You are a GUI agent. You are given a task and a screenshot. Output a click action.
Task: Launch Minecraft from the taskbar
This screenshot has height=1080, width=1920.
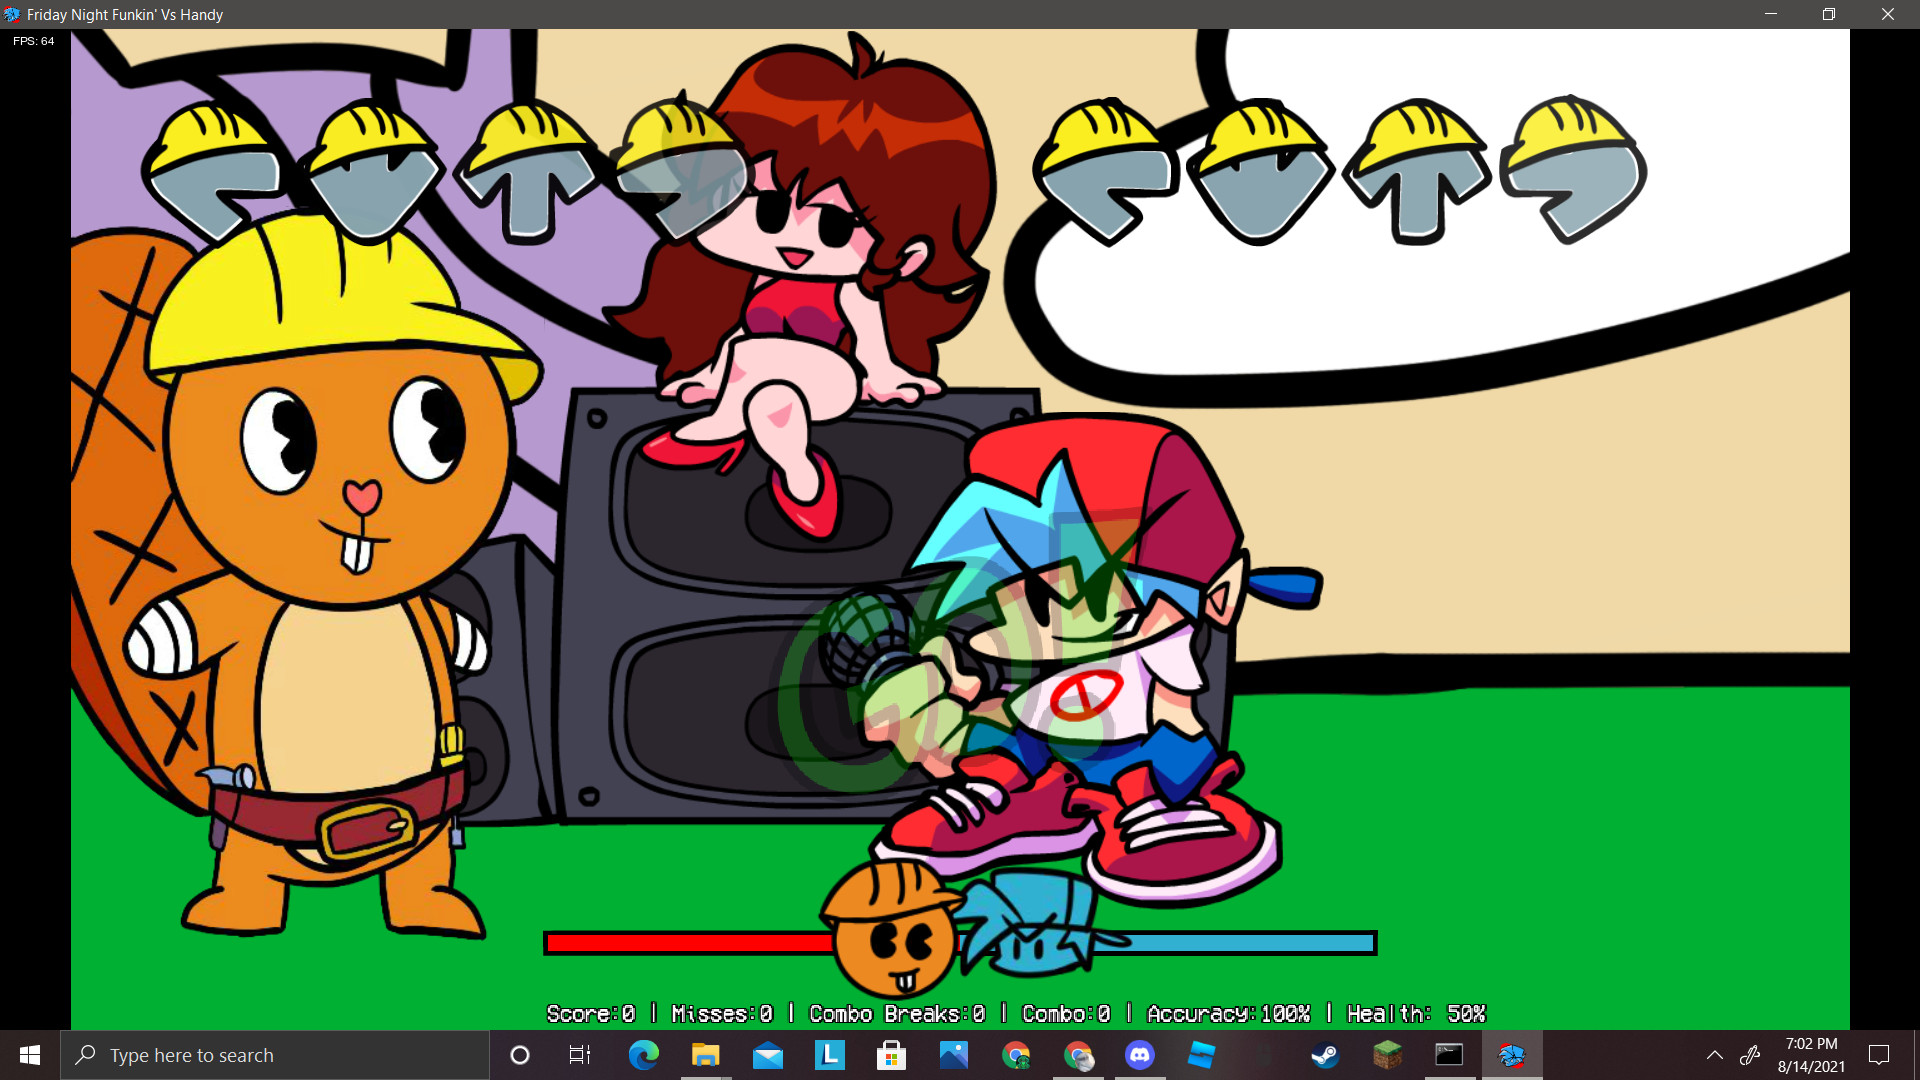[x=1386, y=1055]
